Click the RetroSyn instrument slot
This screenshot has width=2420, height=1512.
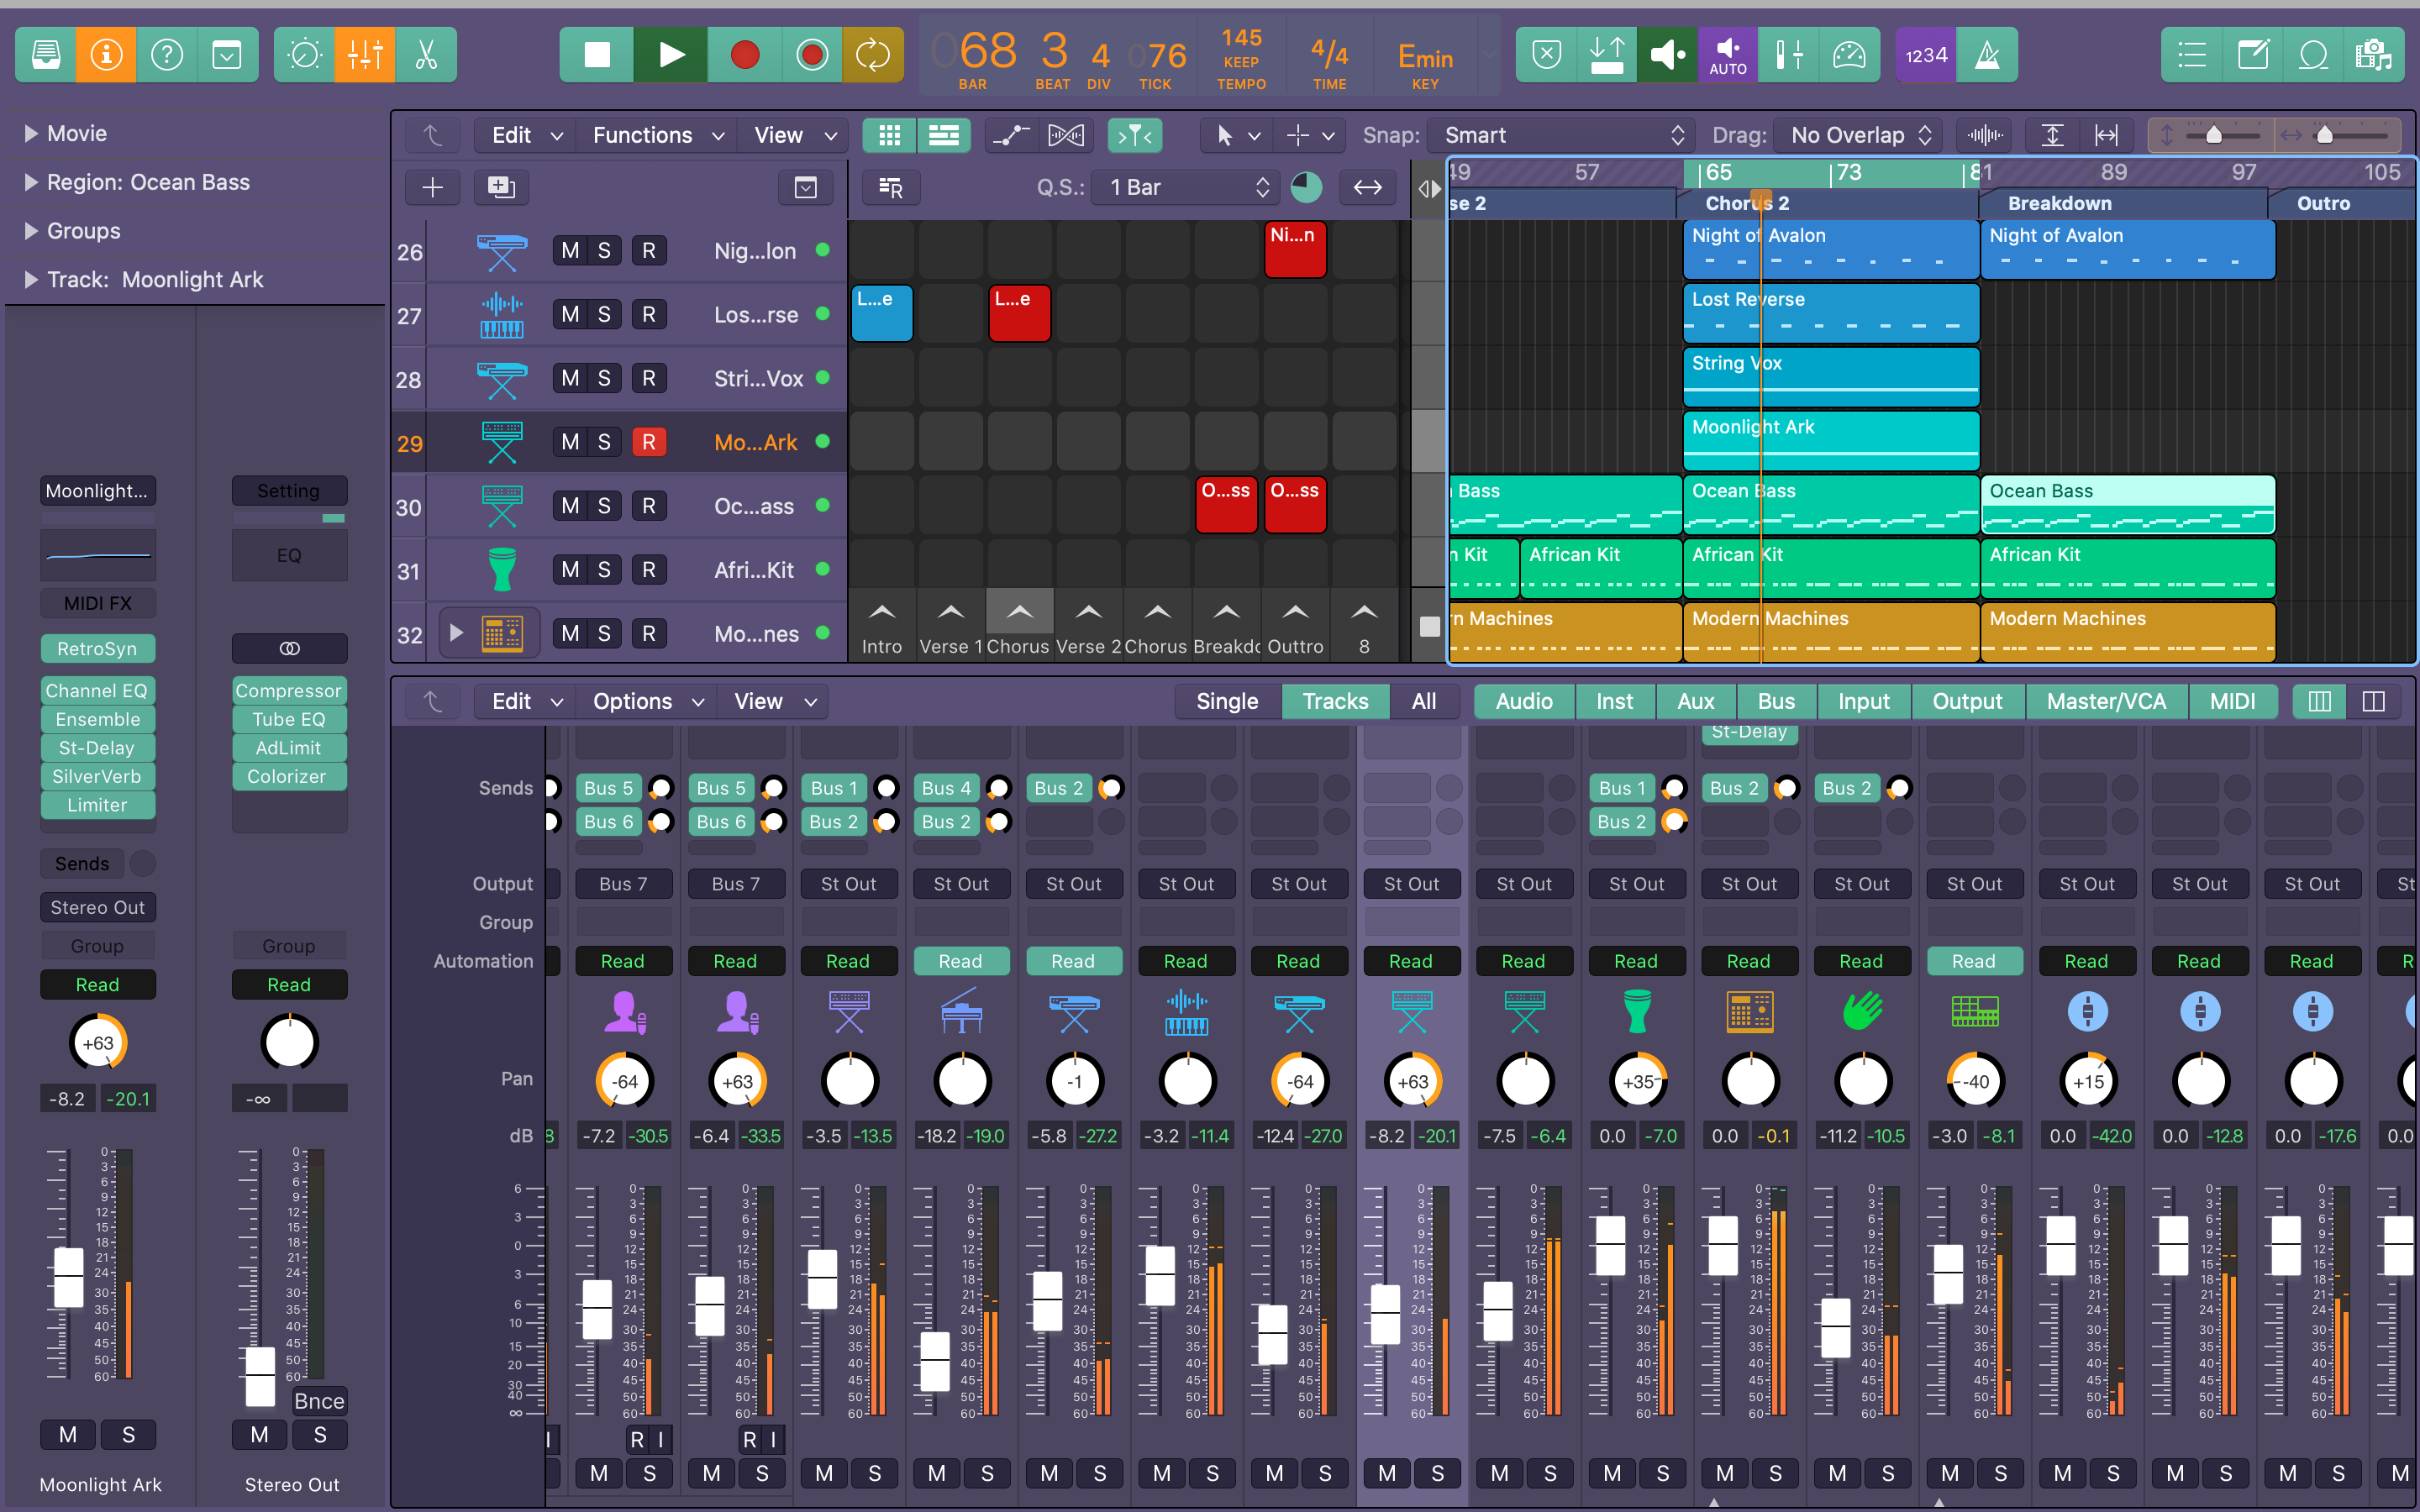coord(97,648)
